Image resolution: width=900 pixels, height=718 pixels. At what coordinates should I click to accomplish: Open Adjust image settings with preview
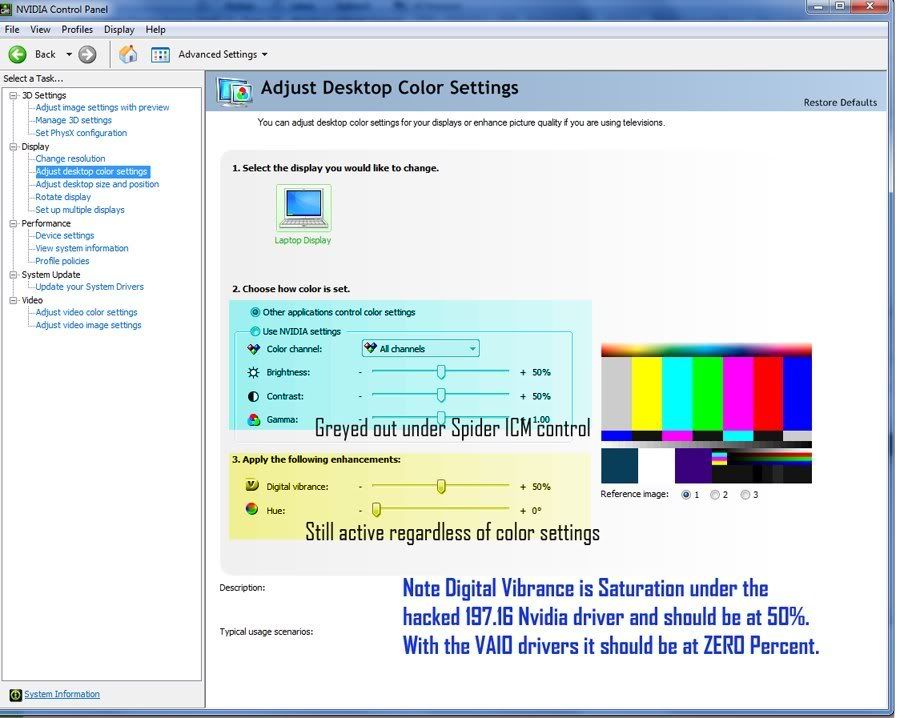point(102,107)
